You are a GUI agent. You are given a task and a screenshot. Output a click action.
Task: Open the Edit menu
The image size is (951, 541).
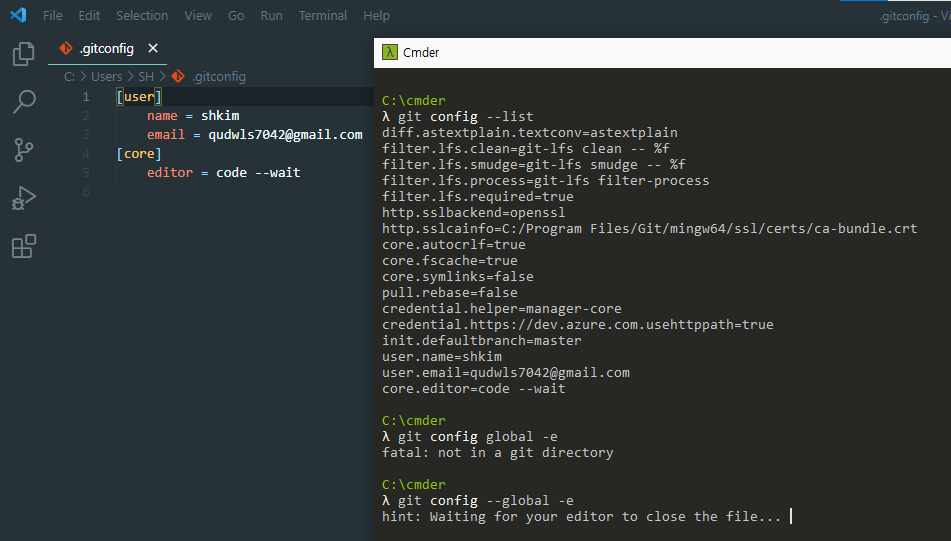click(89, 16)
